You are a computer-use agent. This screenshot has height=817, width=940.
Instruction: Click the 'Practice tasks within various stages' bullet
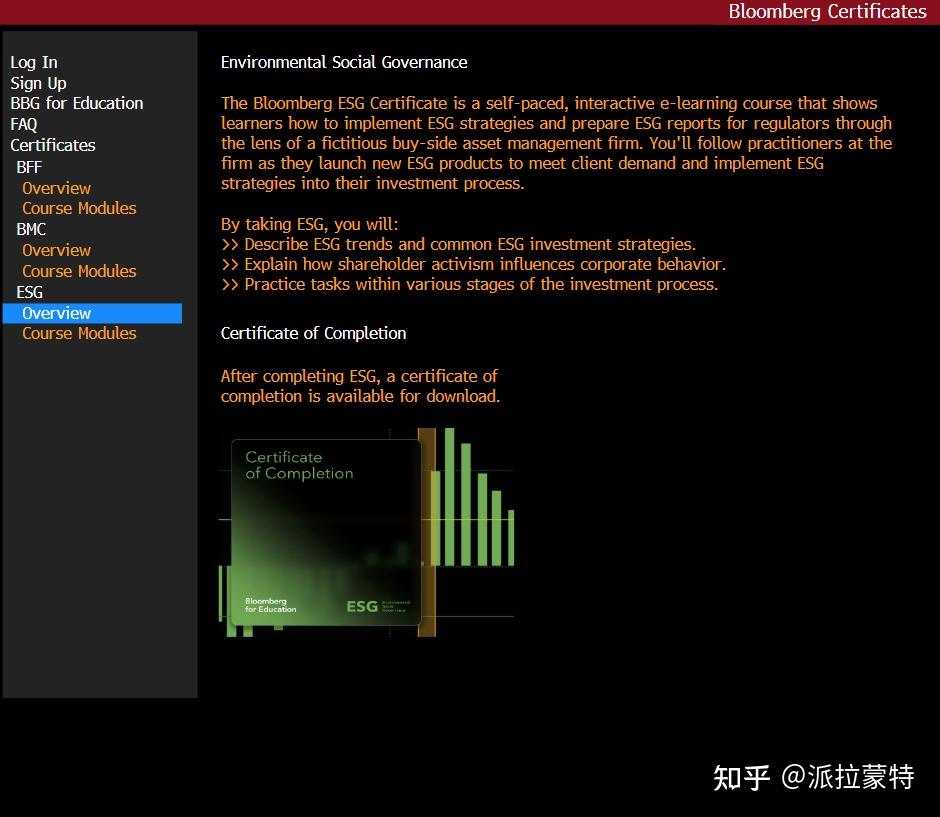tap(469, 284)
